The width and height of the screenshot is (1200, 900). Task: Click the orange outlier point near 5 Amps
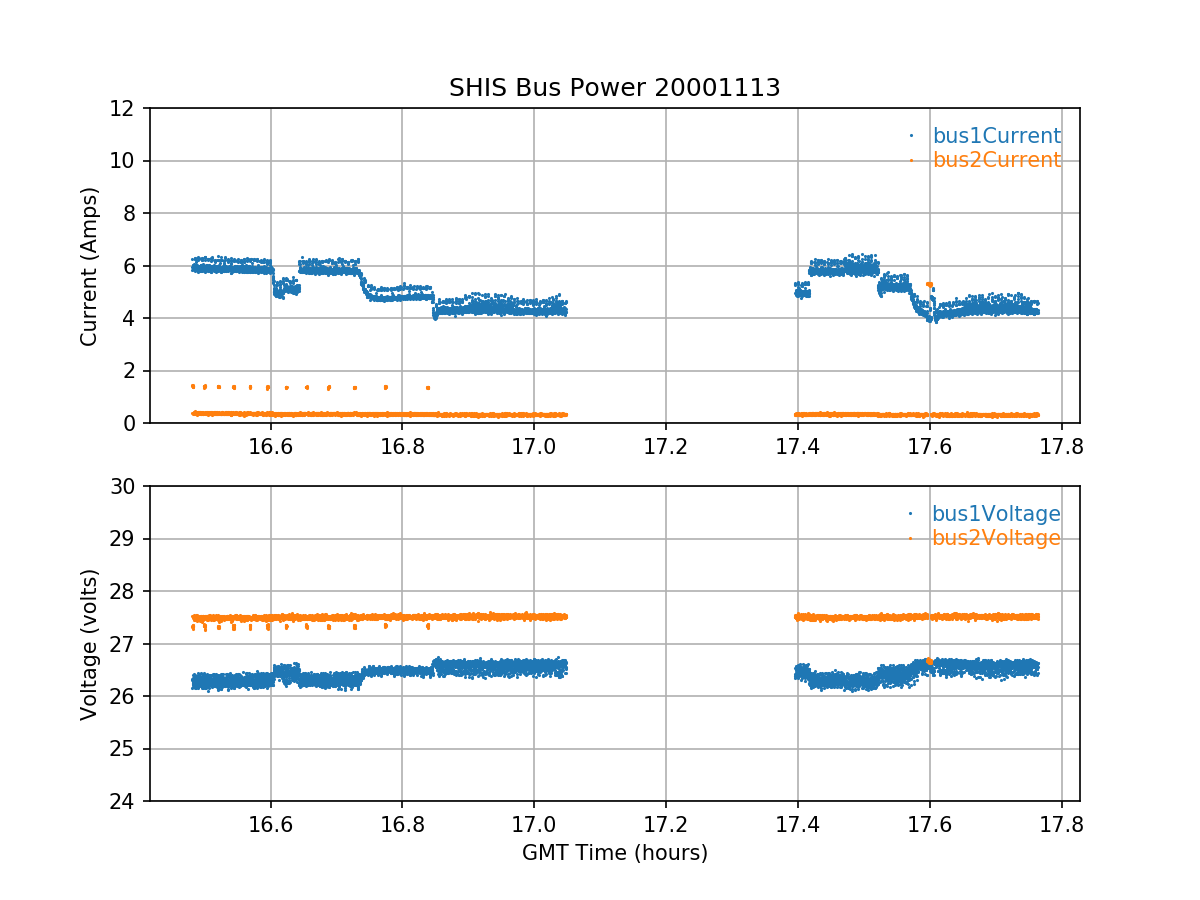coord(929,285)
